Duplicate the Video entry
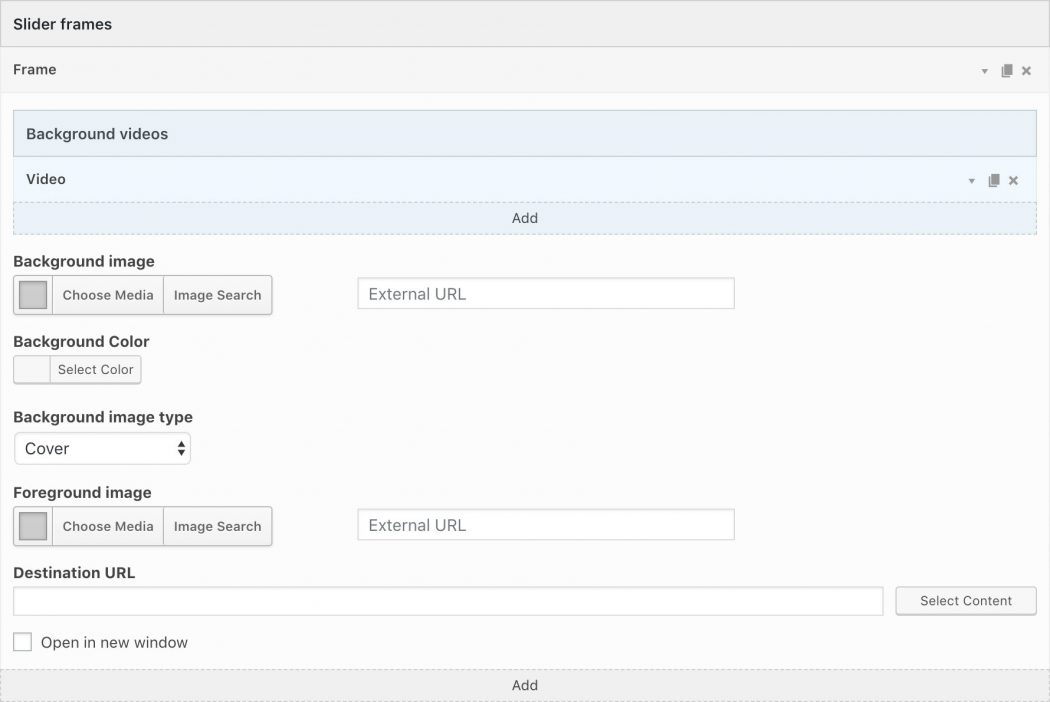 (x=993, y=179)
